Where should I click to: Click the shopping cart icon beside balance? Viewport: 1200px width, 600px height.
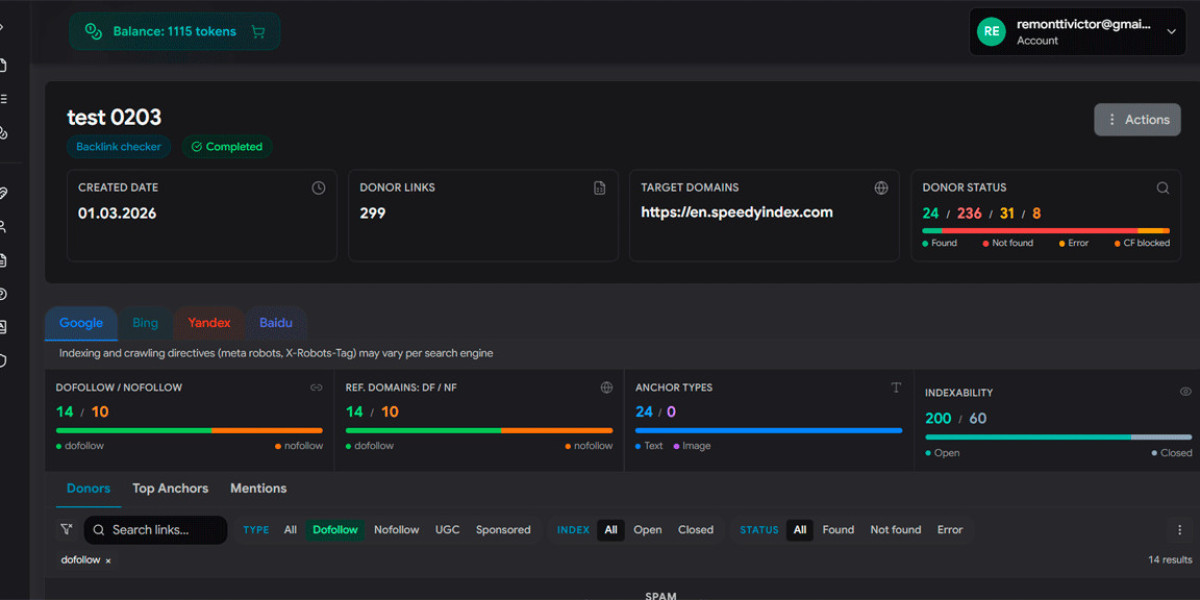pos(258,32)
